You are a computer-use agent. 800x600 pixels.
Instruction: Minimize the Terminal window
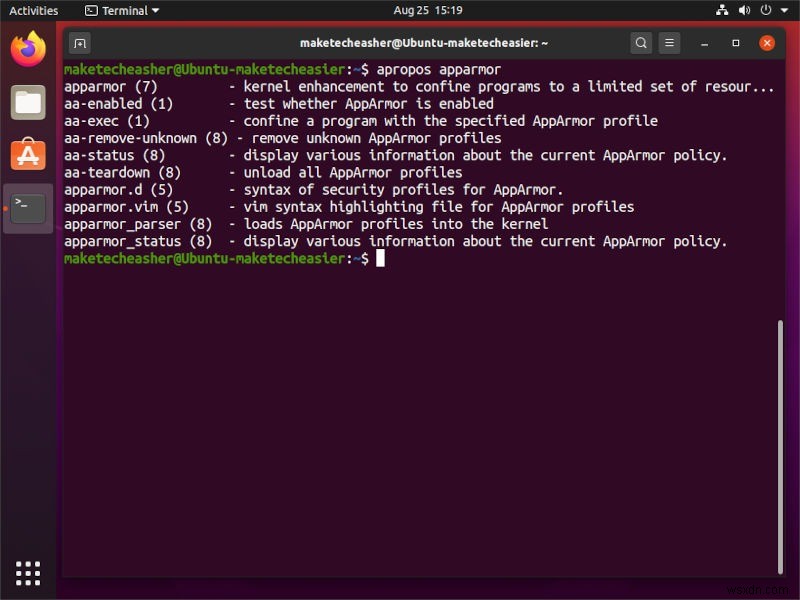pyautogui.click(x=705, y=43)
